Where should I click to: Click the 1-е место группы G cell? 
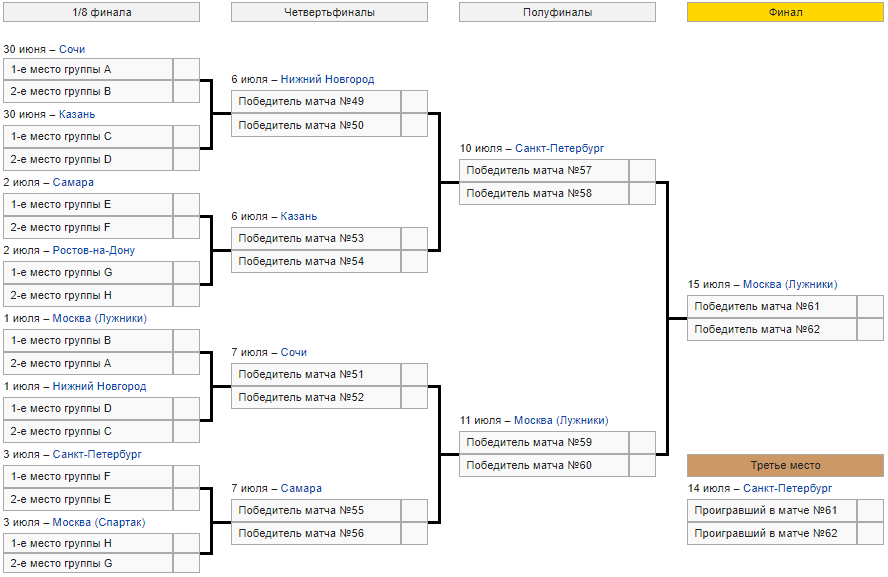point(88,272)
